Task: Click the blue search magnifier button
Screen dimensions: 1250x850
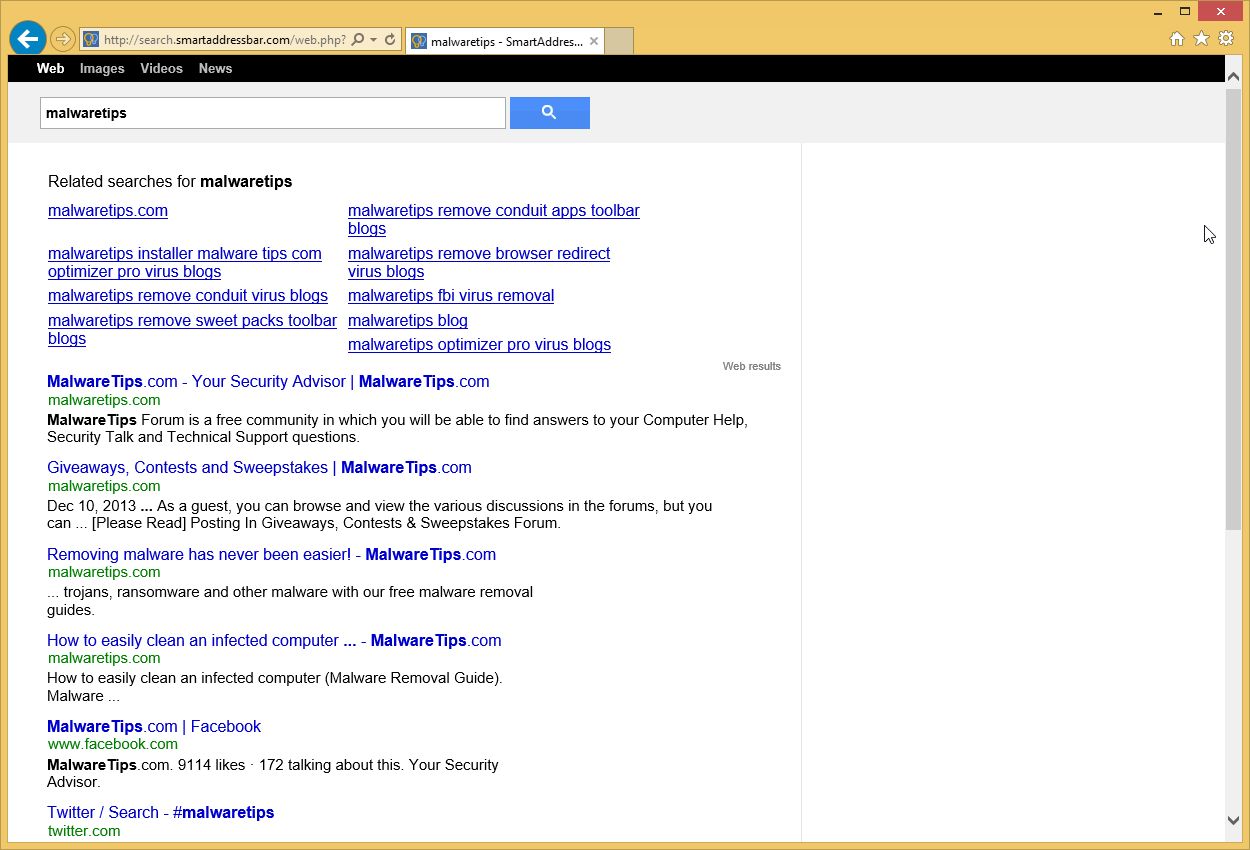Action: point(549,112)
